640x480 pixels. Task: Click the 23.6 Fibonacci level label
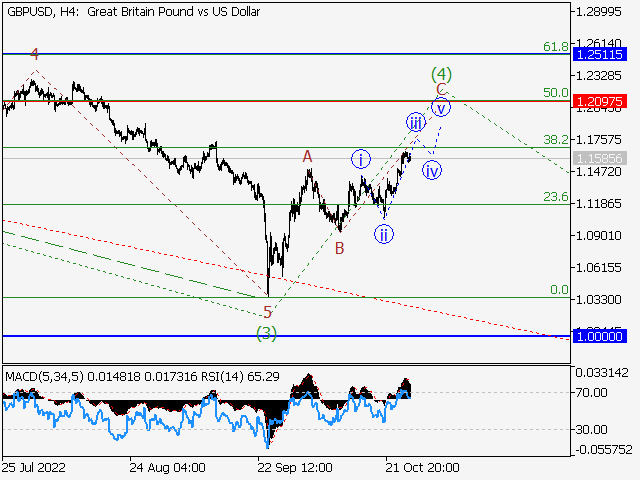[x=556, y=197]
